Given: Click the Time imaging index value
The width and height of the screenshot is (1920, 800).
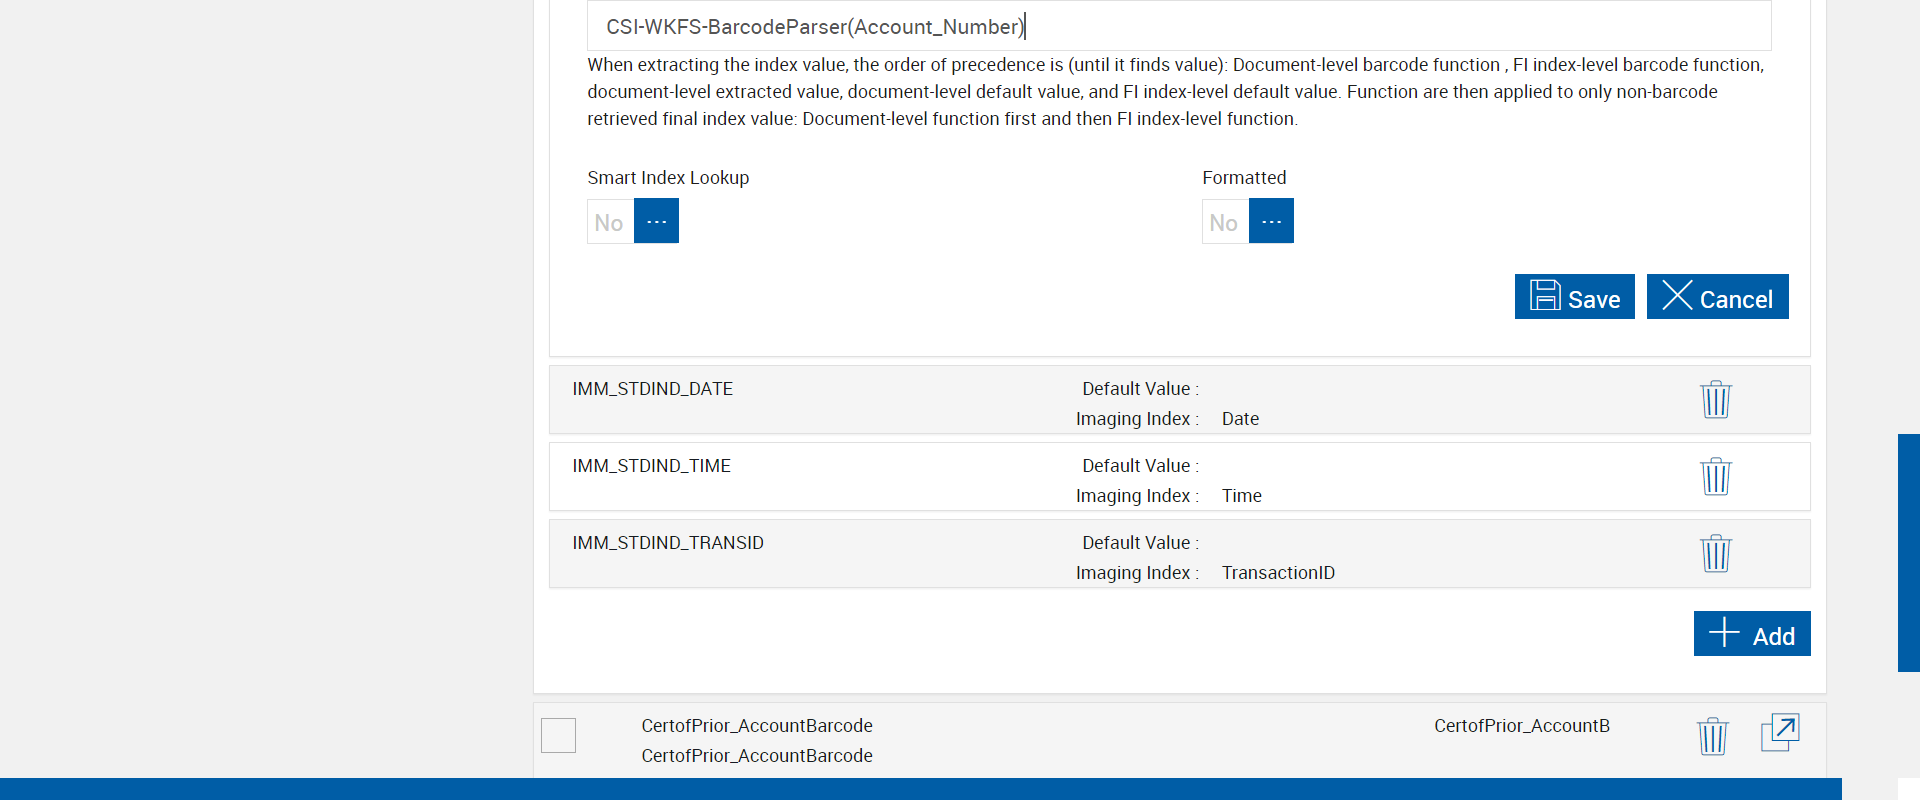Looking at the screenshot, I should 1242,496.
